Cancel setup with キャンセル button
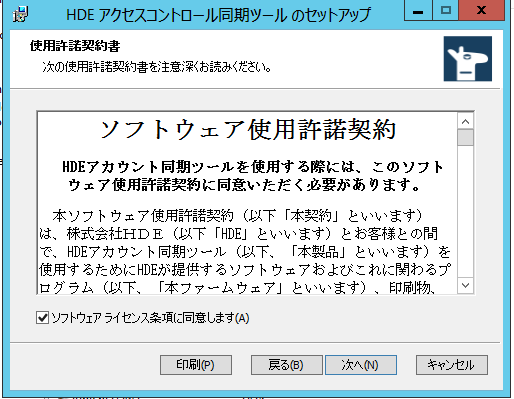The width and height of the screenshot is (514, 399). 452,365
